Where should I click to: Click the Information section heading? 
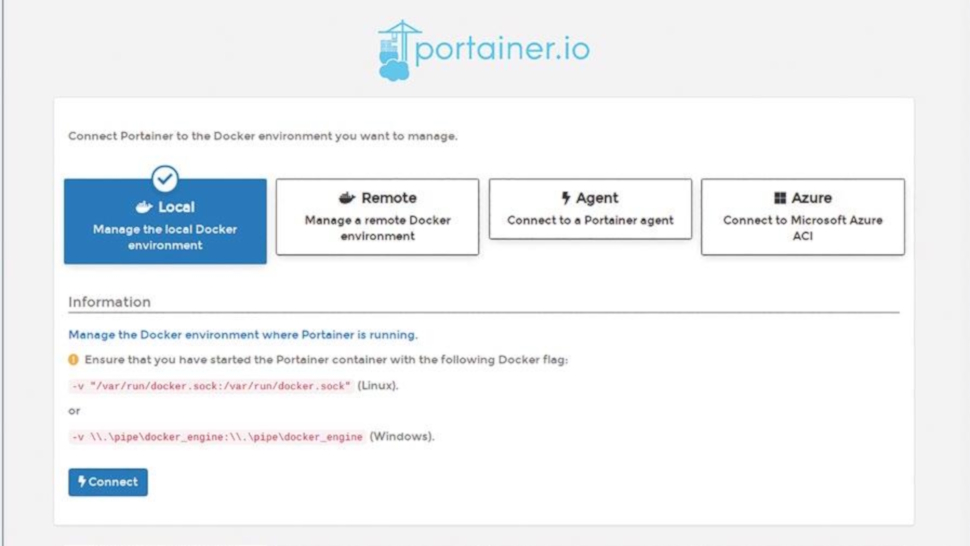[x=109, y=302]
